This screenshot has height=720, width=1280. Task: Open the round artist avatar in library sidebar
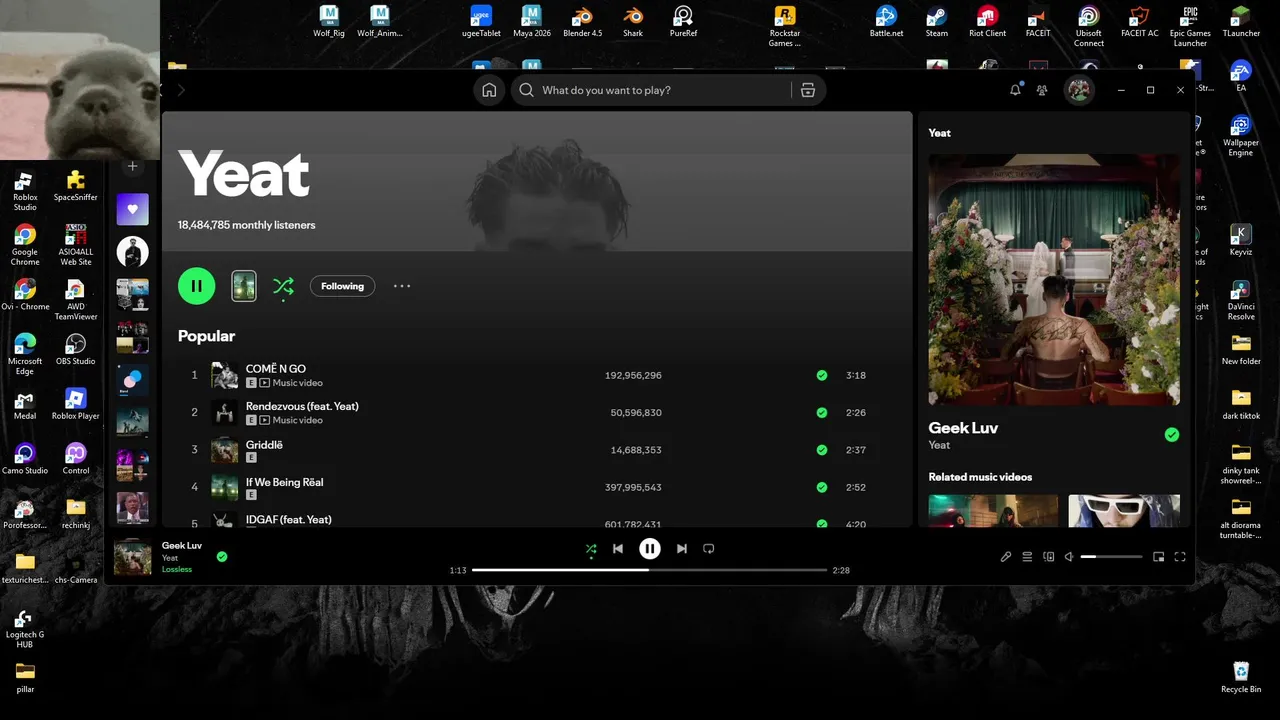click(133, 252)
